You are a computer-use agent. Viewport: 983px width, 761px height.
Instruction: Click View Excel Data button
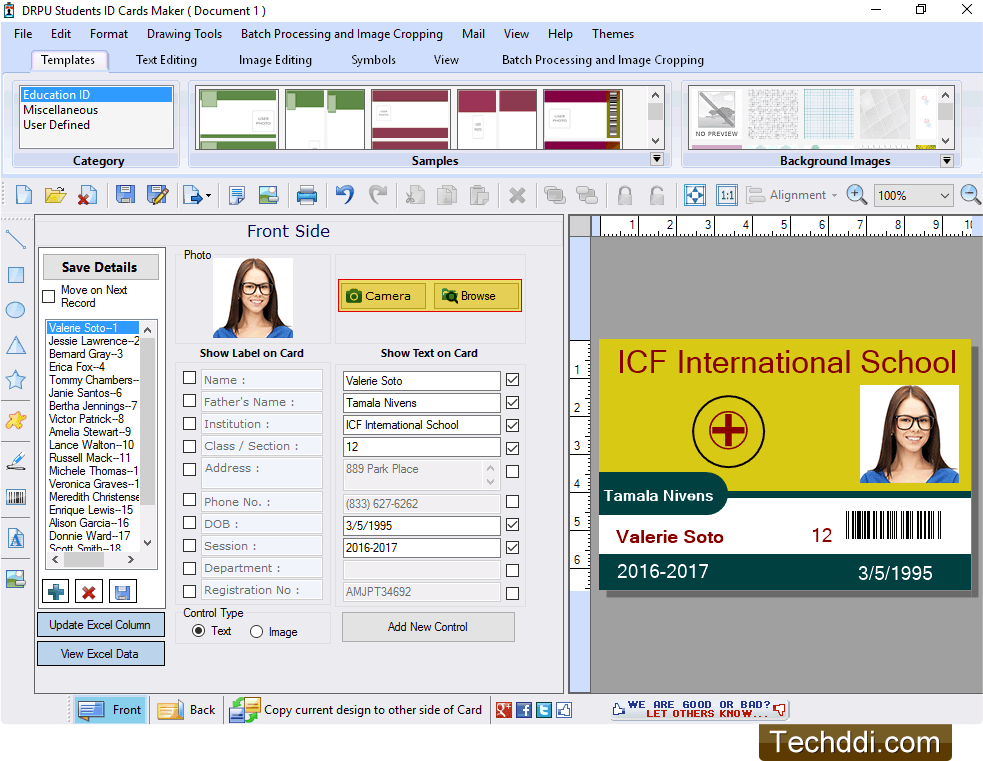coord(100,654)
